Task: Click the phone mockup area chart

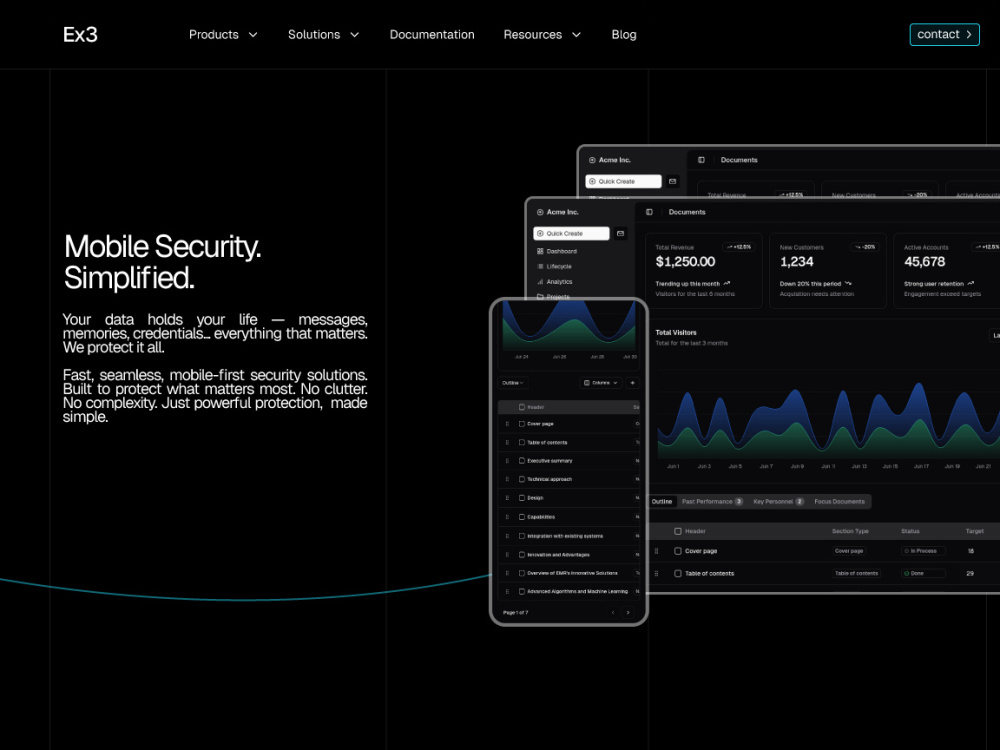Action: [x=569, y=326]
